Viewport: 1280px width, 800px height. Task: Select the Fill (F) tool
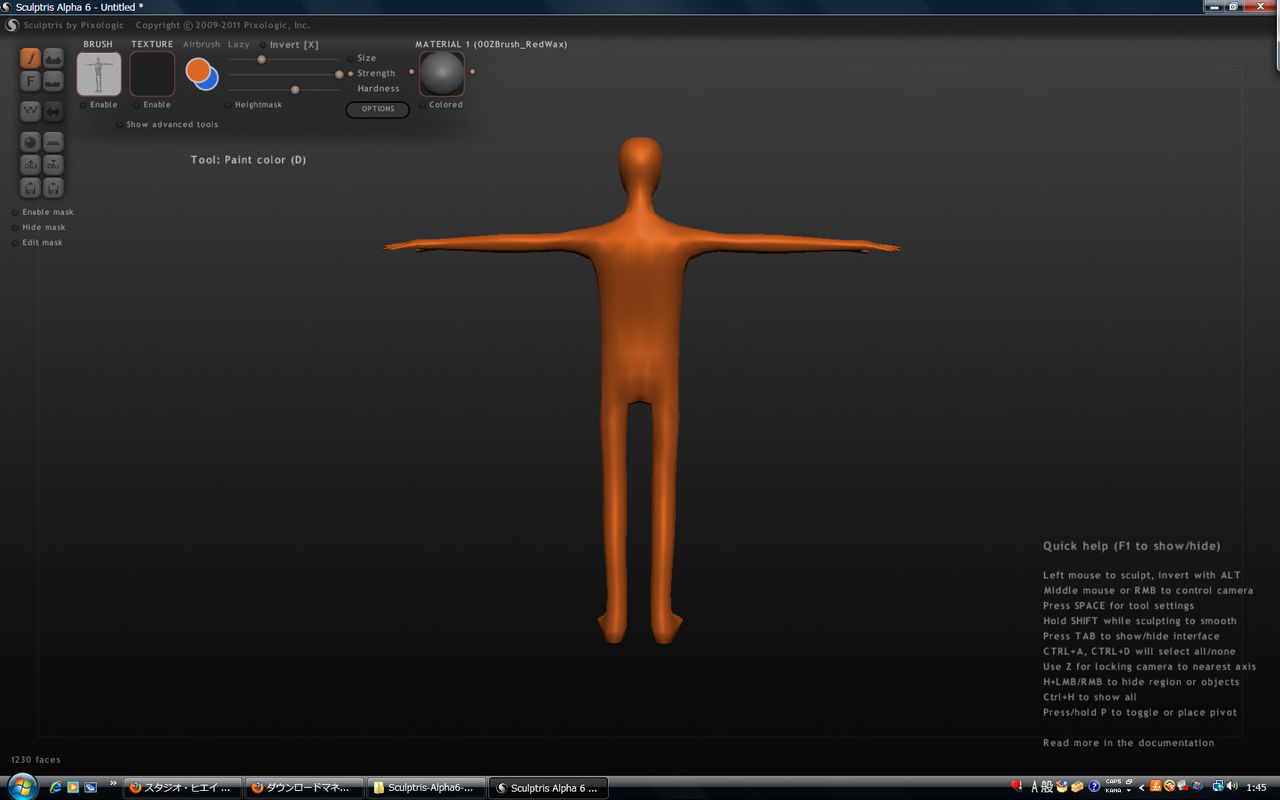pyautogui.click(x=30, y=81)
